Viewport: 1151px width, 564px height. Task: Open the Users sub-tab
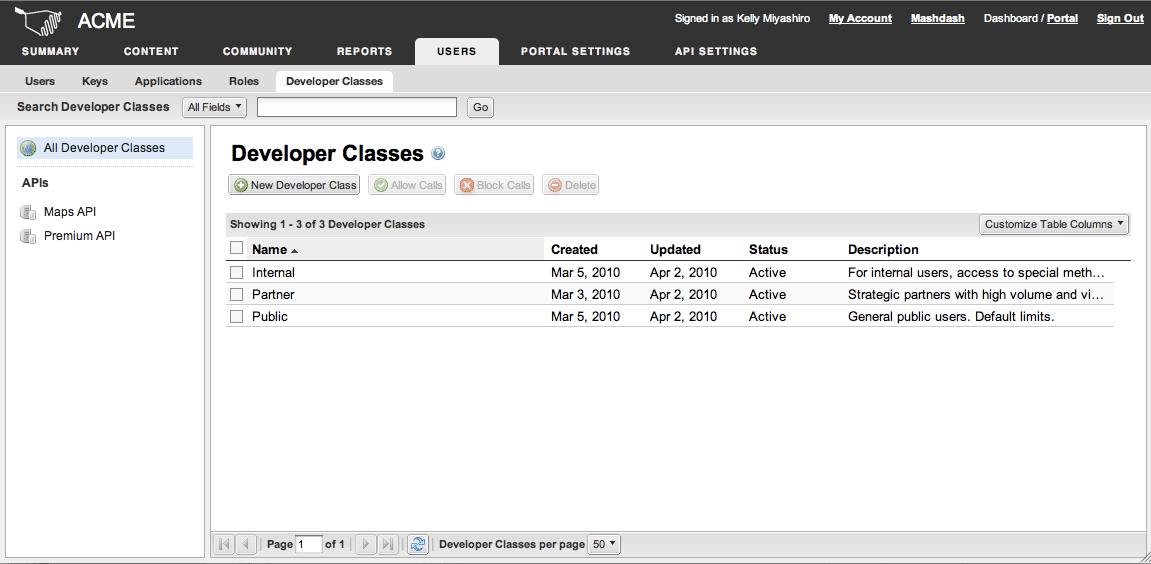tap(40, 82)
